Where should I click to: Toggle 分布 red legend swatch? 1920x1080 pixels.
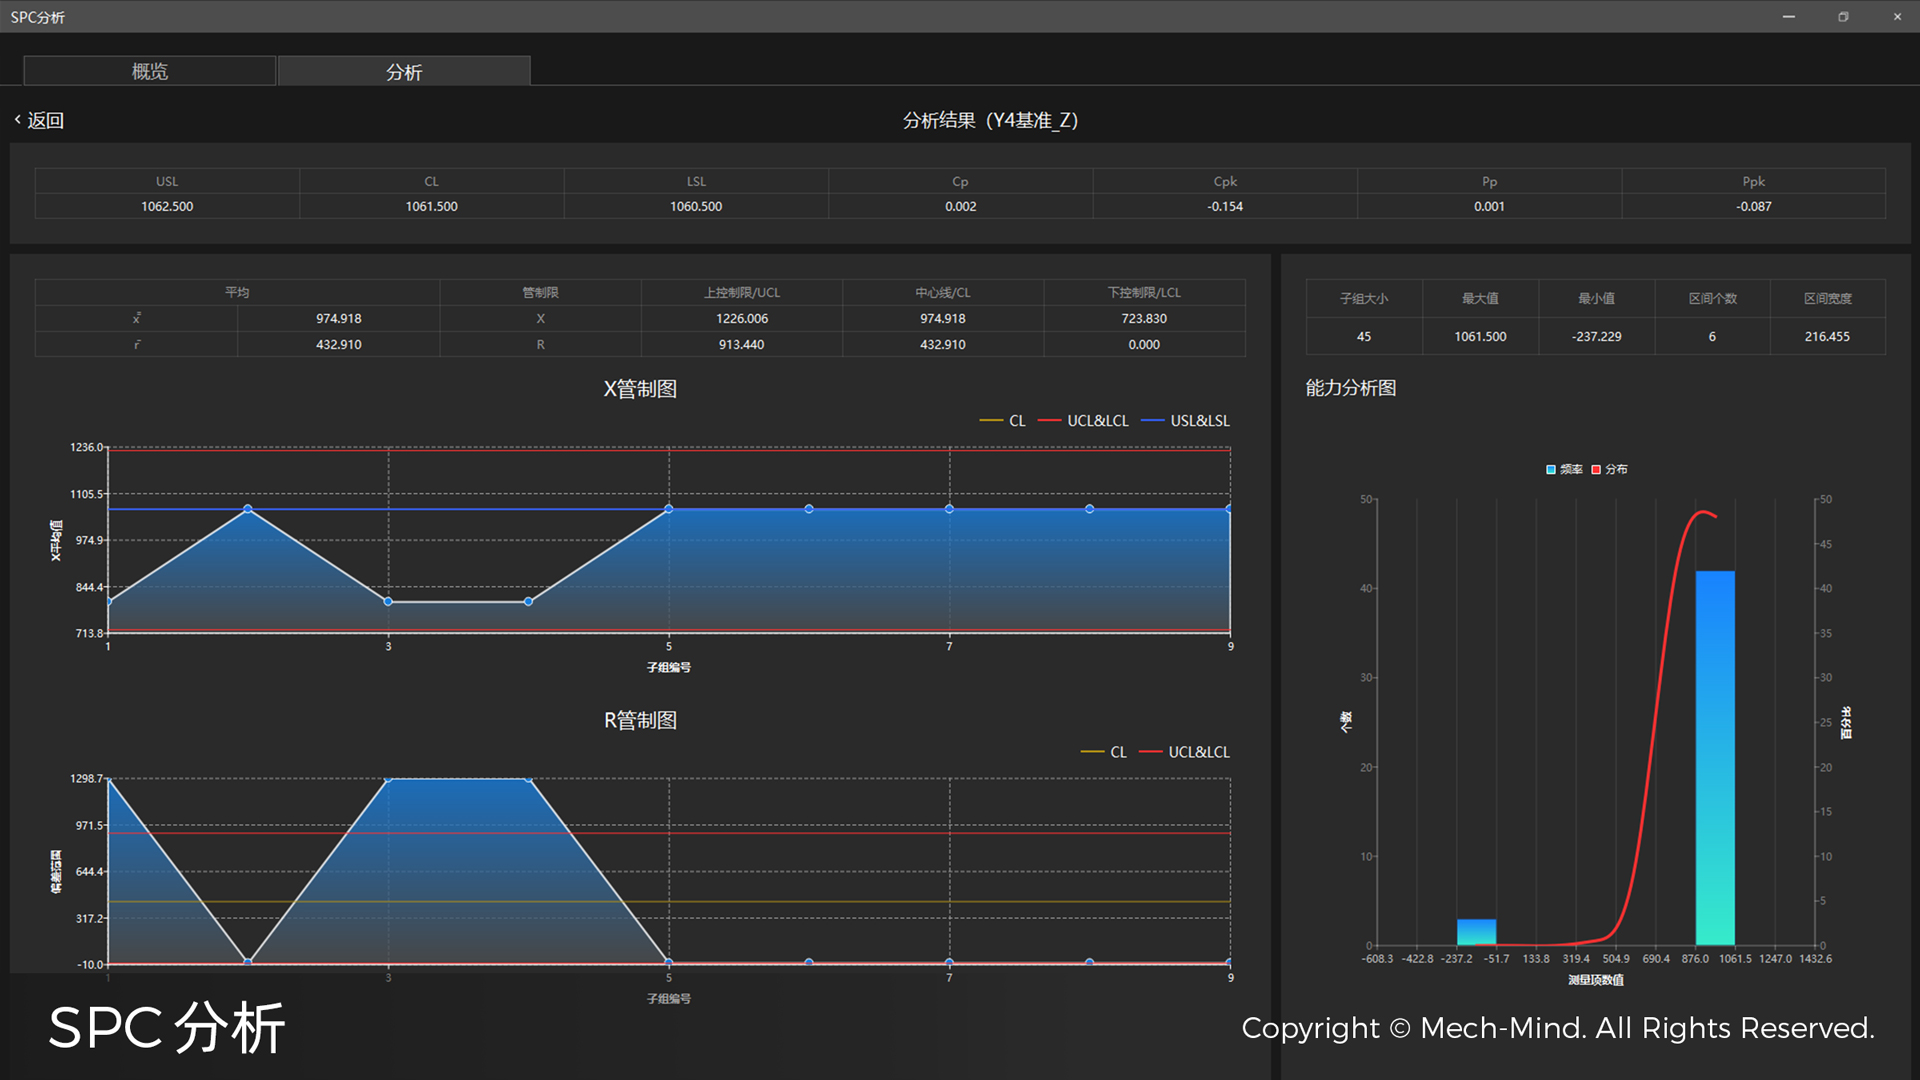1597,469
